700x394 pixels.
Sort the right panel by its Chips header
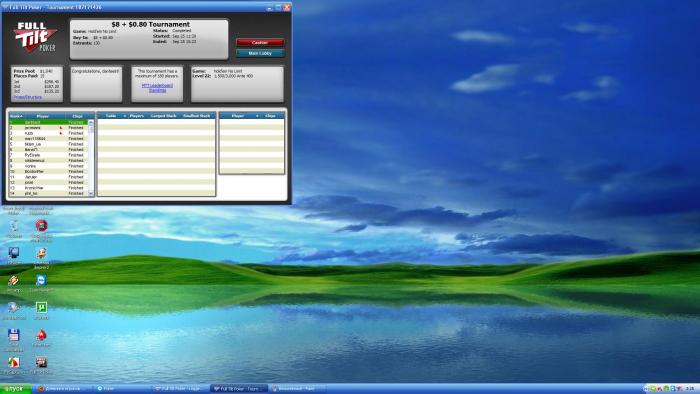click(271, 116)
